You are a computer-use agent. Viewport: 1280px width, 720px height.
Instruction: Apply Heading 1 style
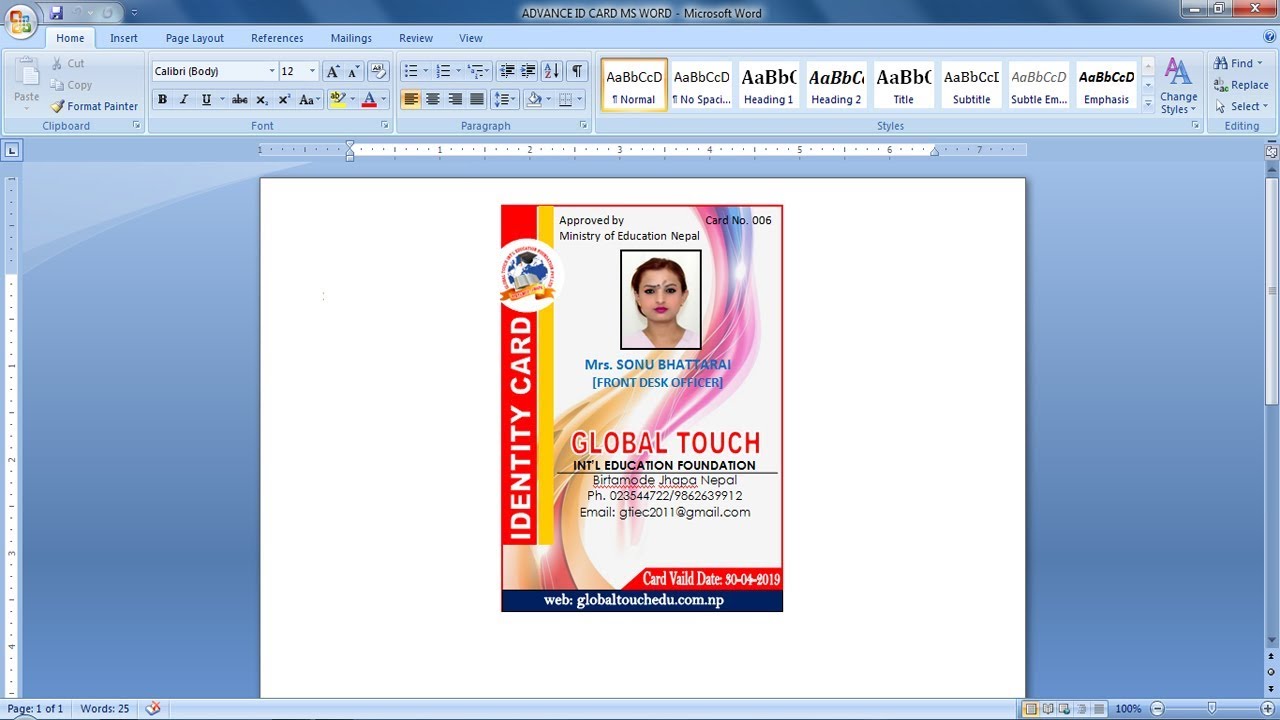tap(768, 85)
